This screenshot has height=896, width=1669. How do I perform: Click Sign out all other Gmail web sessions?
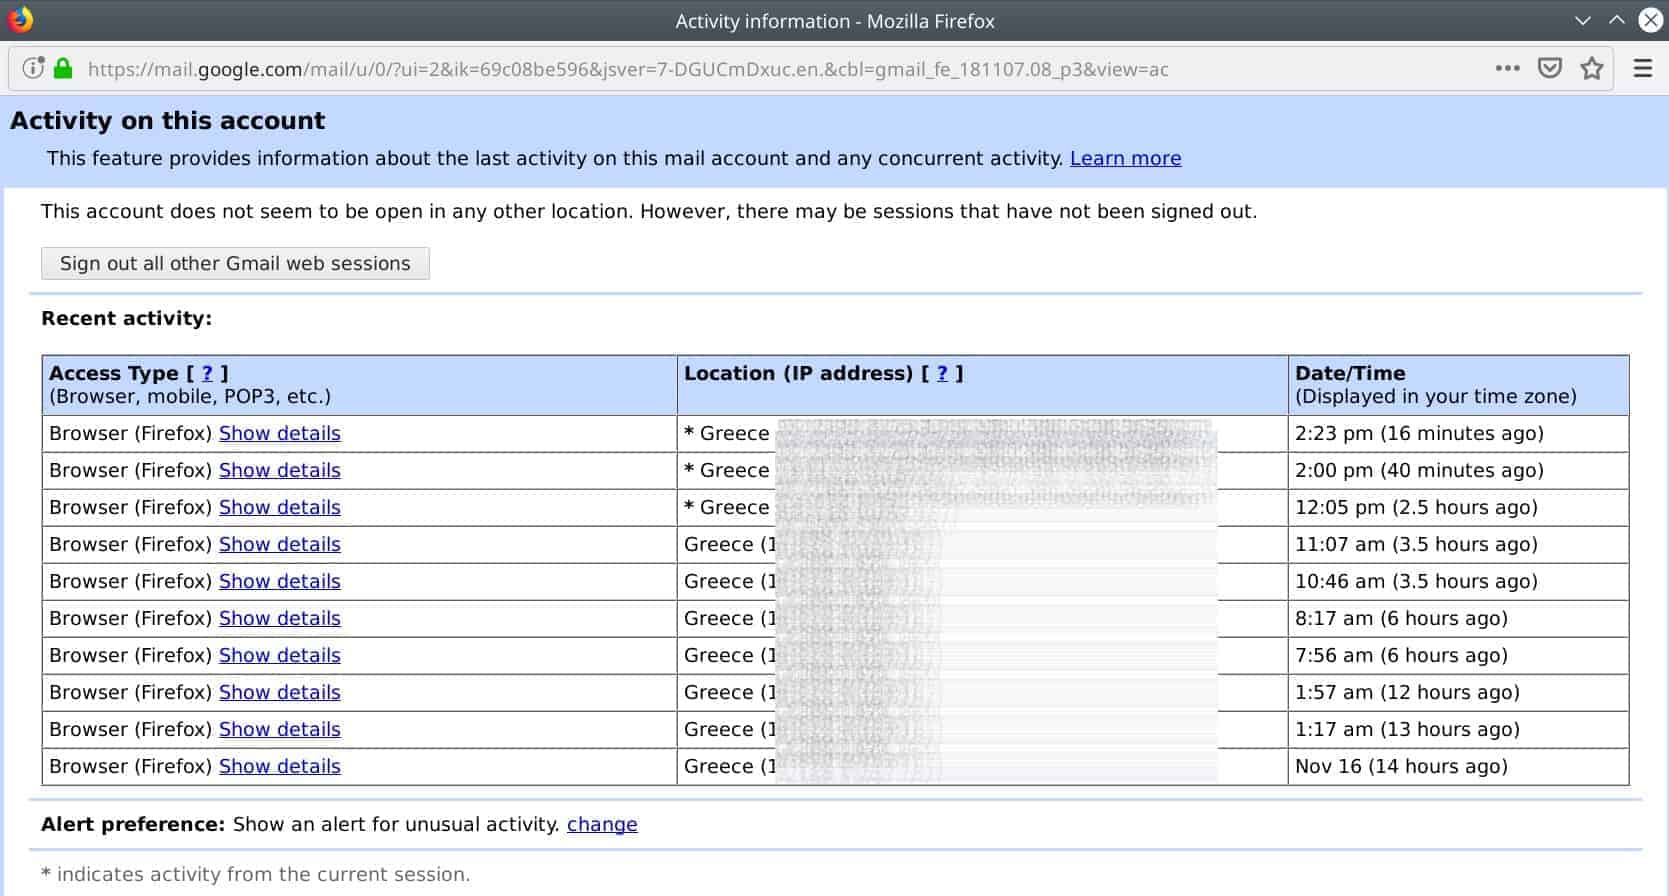pos(235,263)
